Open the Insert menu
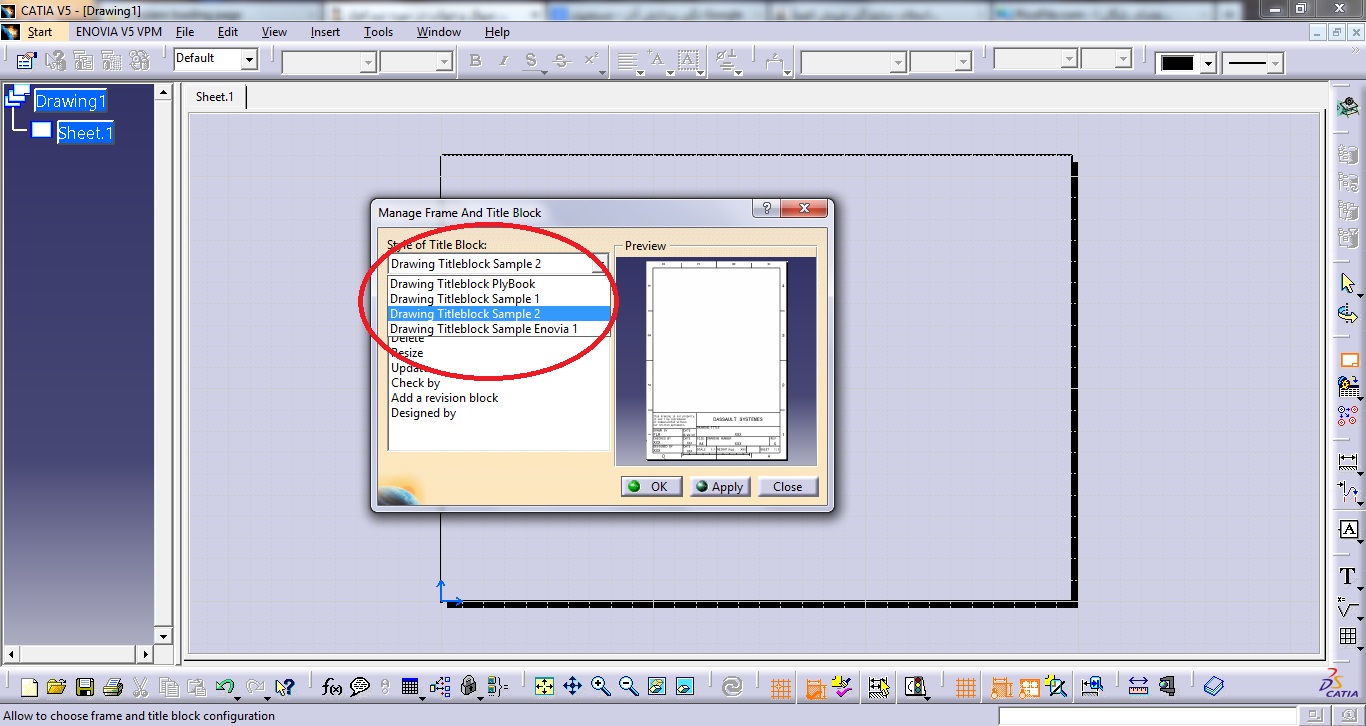This screenshot has height=726, width=1366. [325, 32]
